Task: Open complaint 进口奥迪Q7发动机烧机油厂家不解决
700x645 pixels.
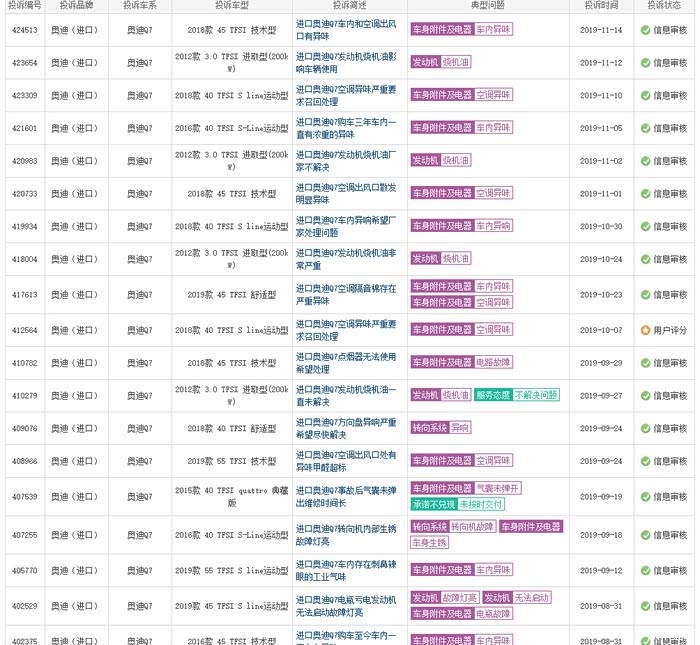Action: coord(346,161)
